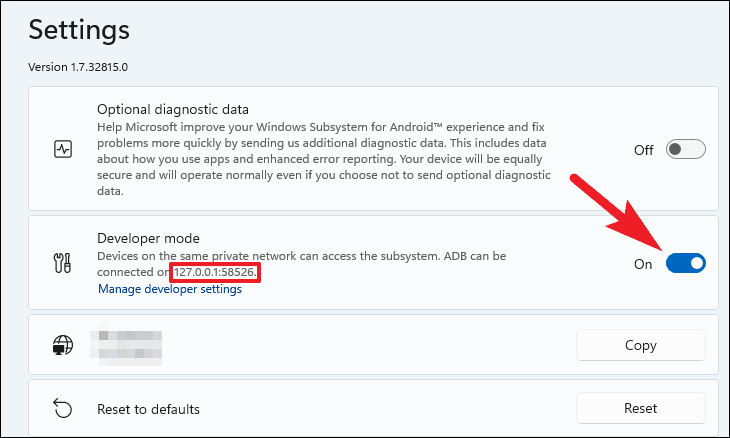Open the Manage developer settings link
This screenshot has width=730, height=438.
[170, 289]
